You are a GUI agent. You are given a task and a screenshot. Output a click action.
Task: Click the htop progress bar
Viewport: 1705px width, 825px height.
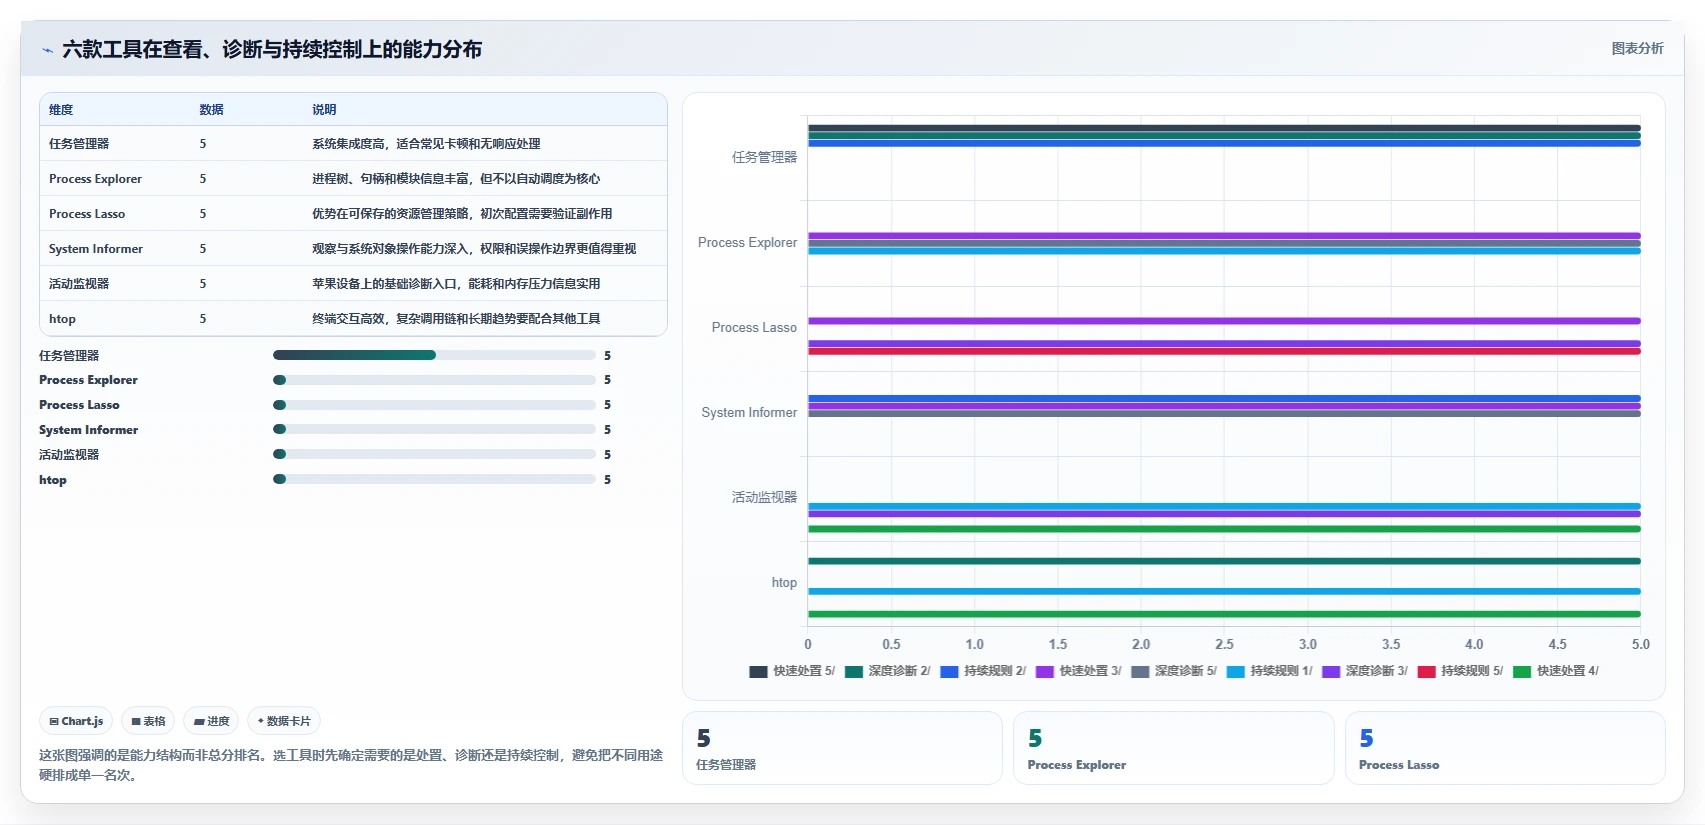coord(434,479)
